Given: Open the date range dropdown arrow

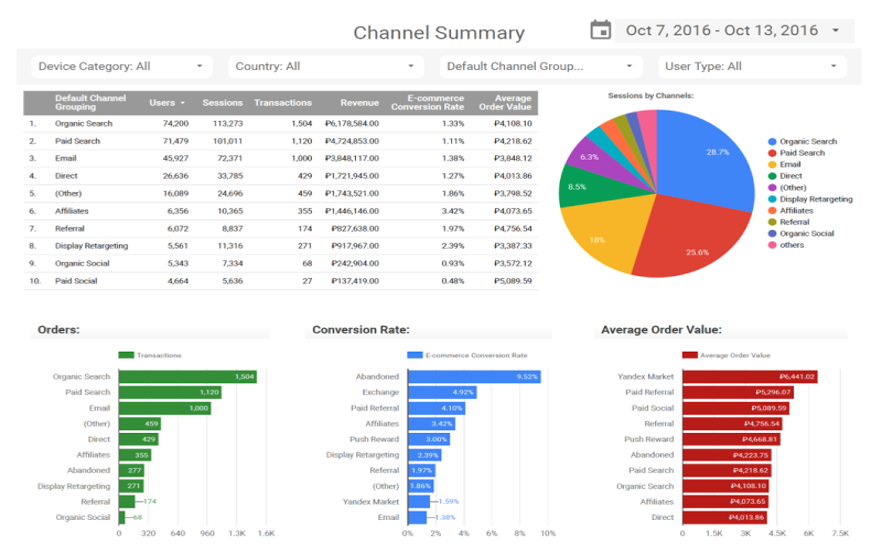Looking at the screenshot, I should tap(836, 30).
